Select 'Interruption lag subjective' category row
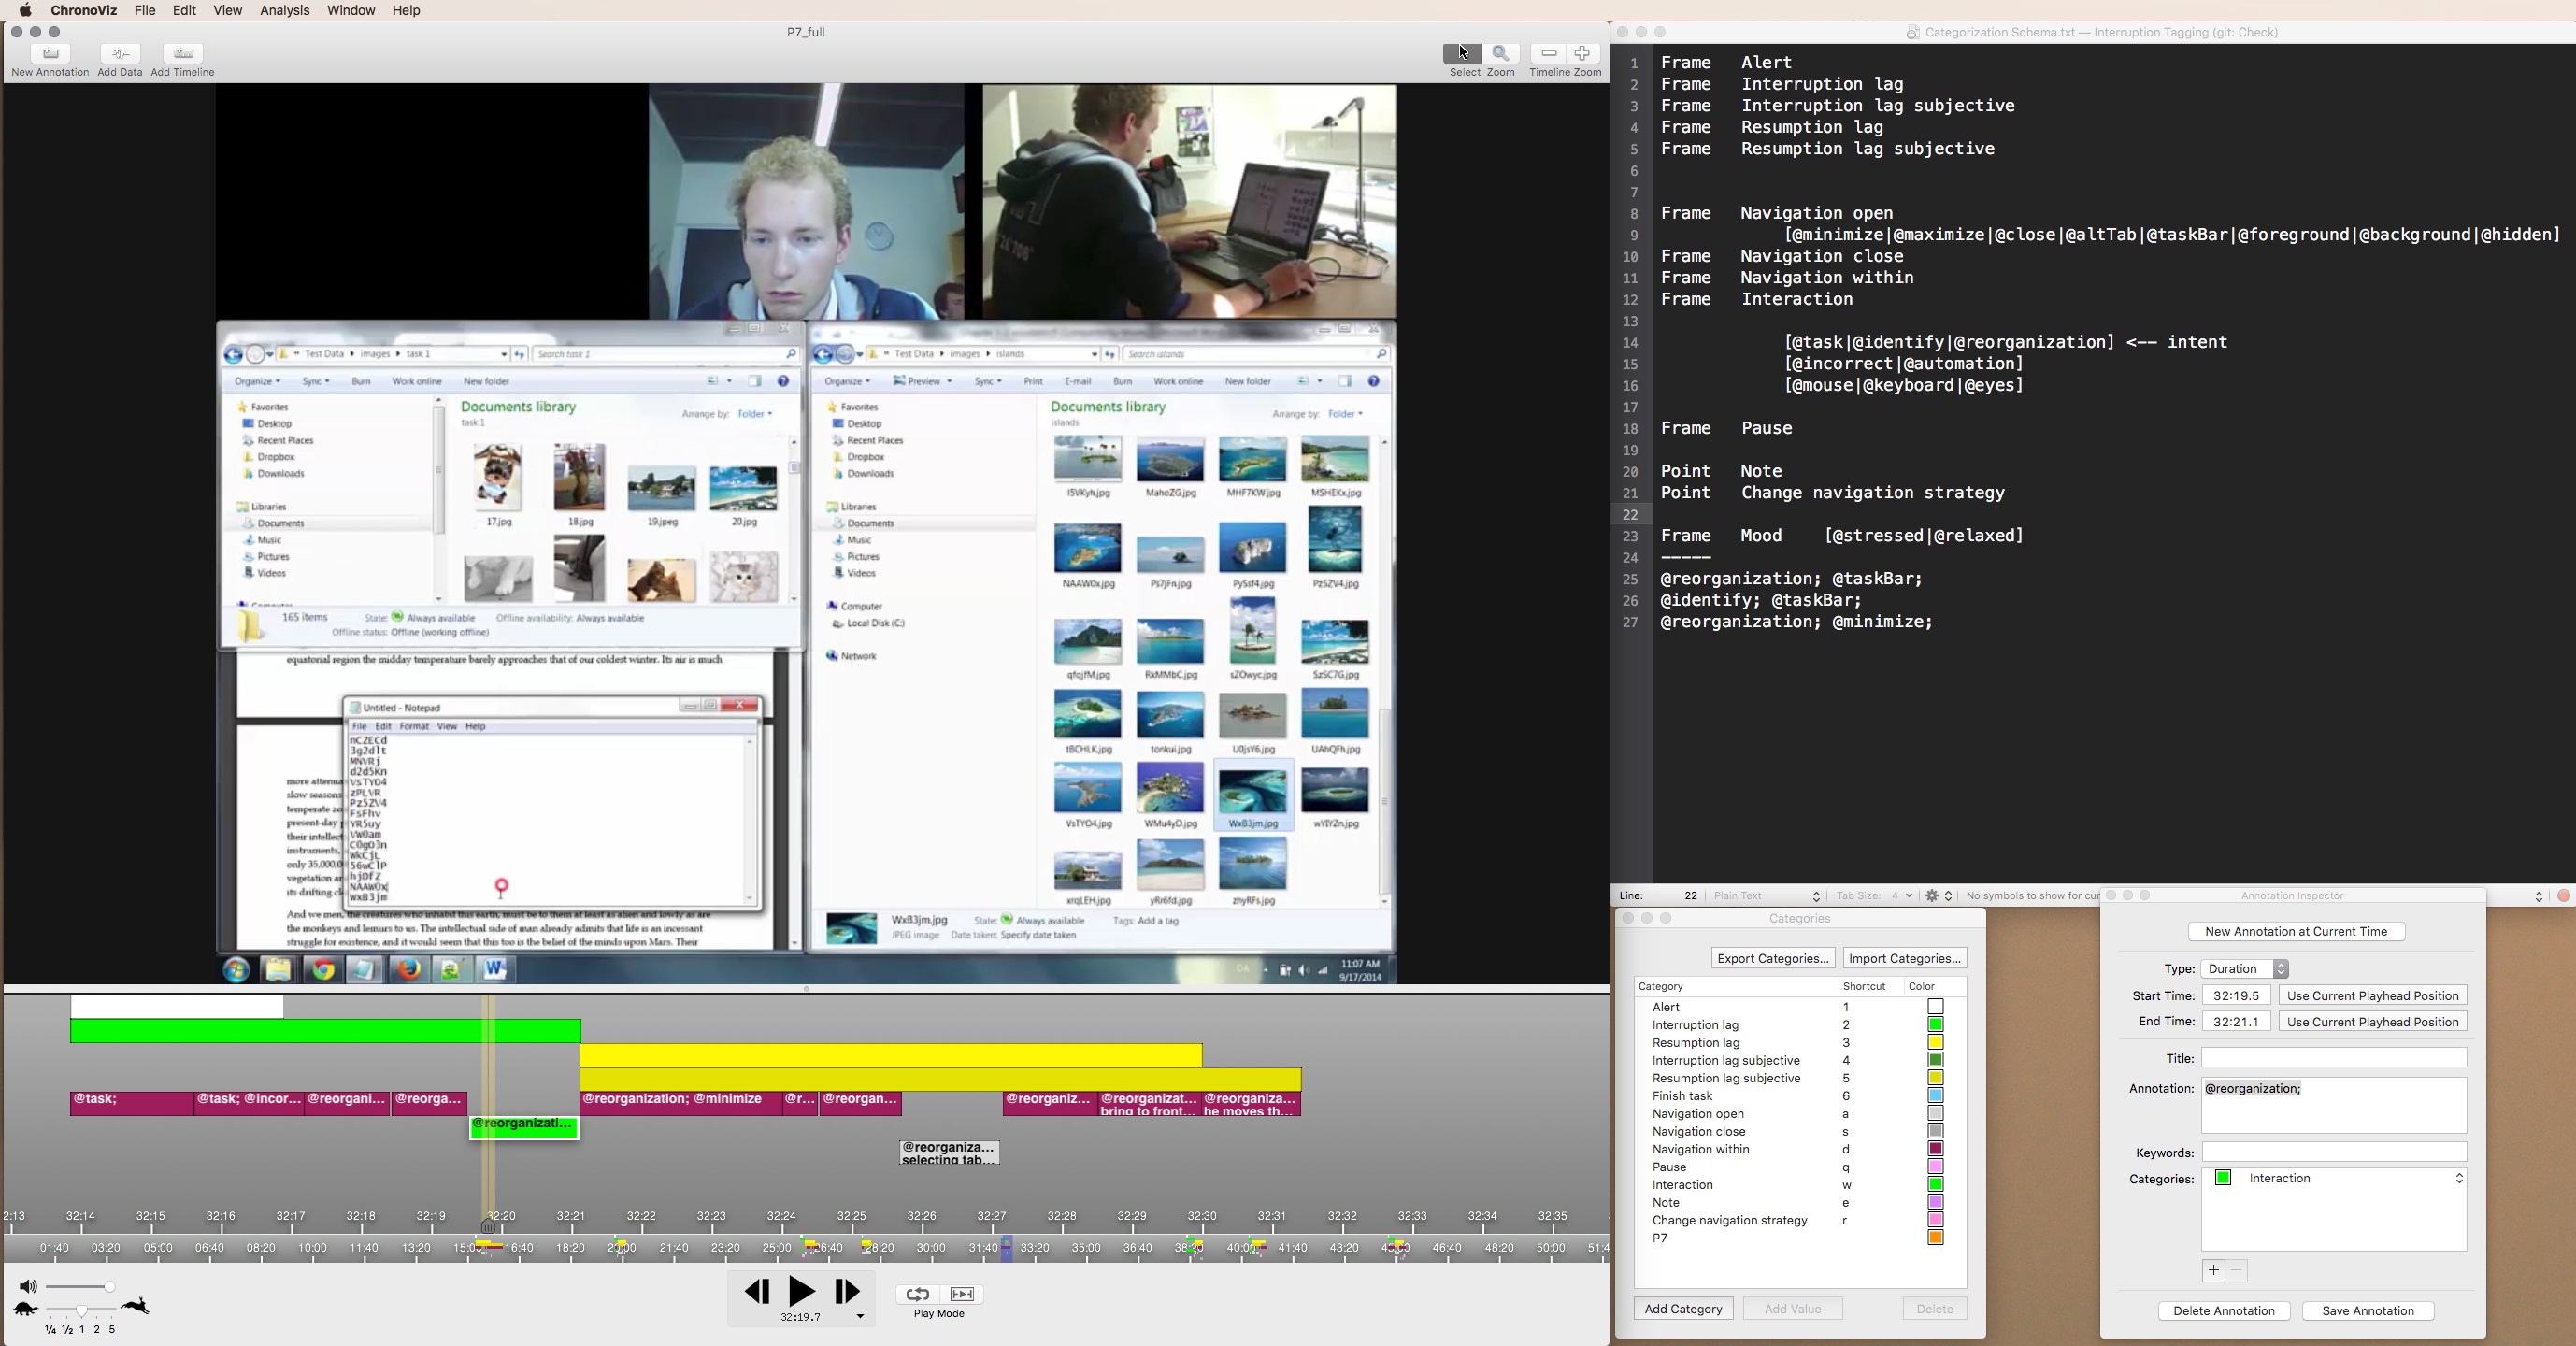The image size is (2576, 1346). pos(1799,1061)
